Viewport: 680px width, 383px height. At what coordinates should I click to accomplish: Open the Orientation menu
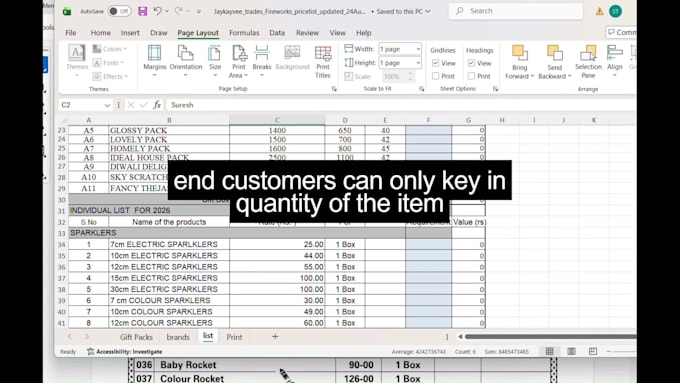186,61
